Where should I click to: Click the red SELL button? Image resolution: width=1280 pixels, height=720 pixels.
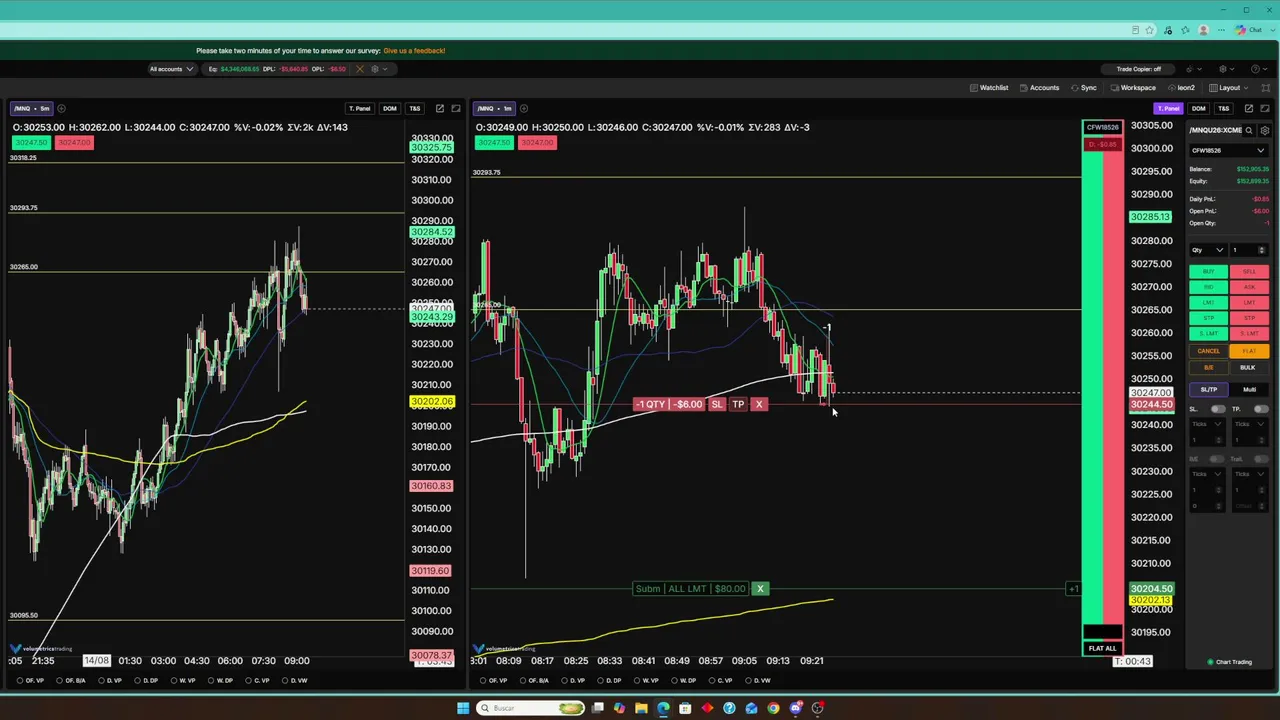click(x=1249, y=272)
